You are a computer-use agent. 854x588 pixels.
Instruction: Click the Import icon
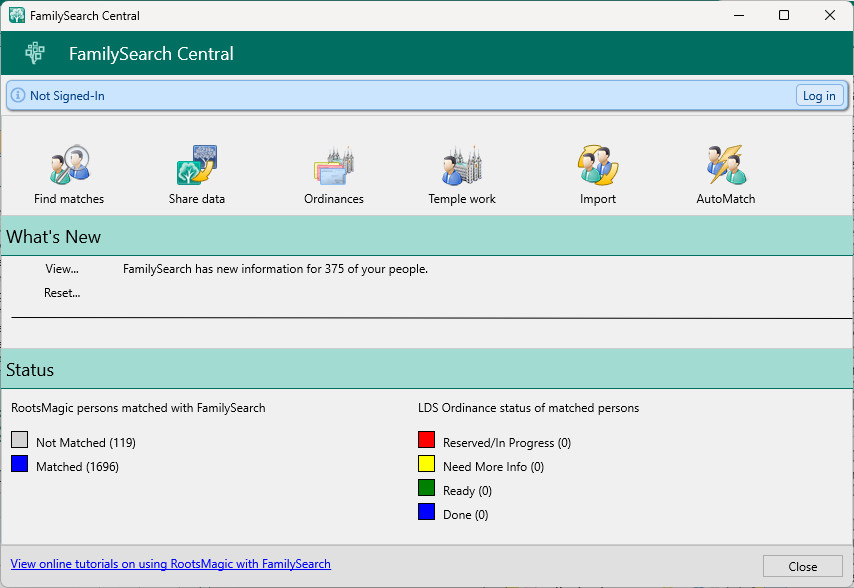(598, 165)
